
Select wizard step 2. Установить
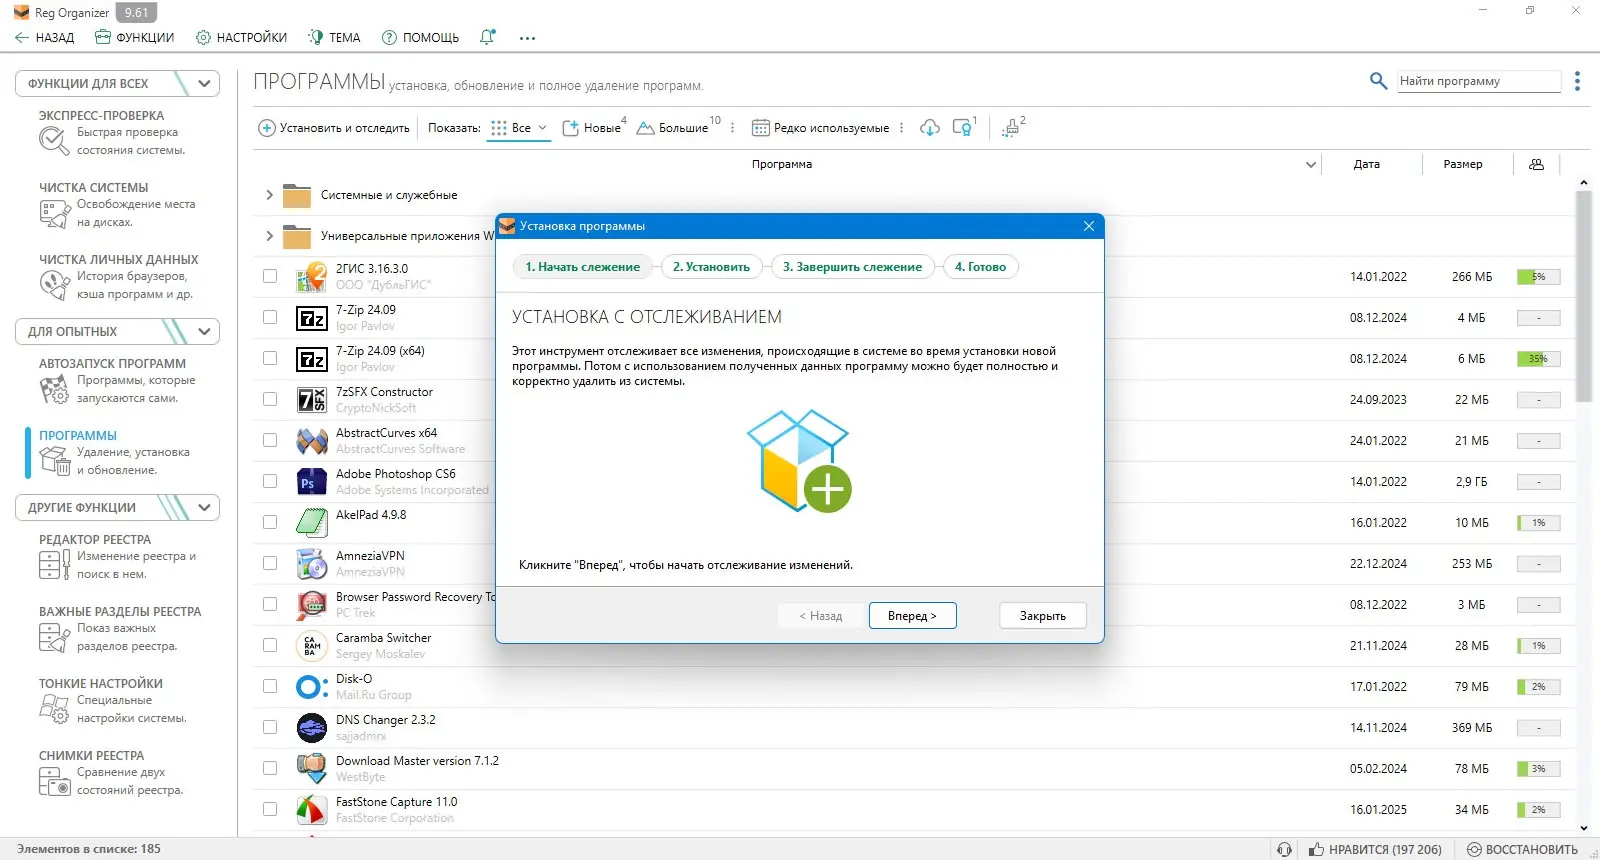coord(711,267)
